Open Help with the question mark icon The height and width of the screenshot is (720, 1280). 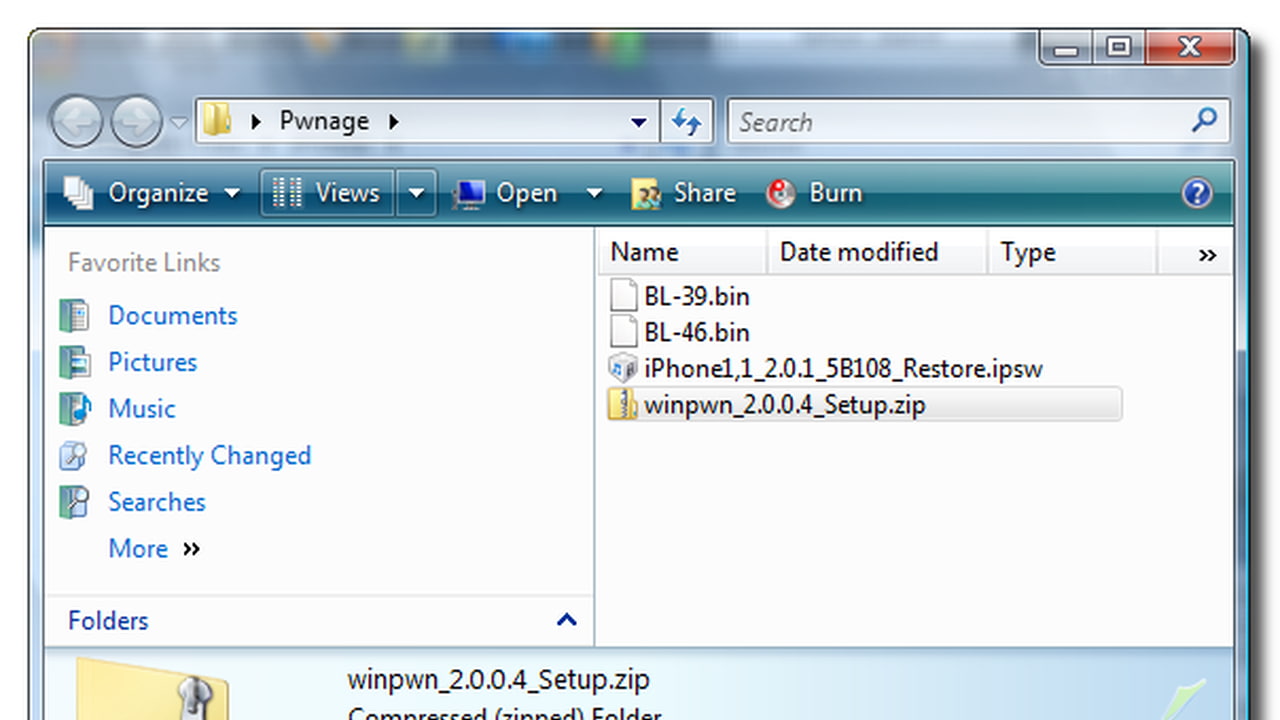click(1197, 193)
